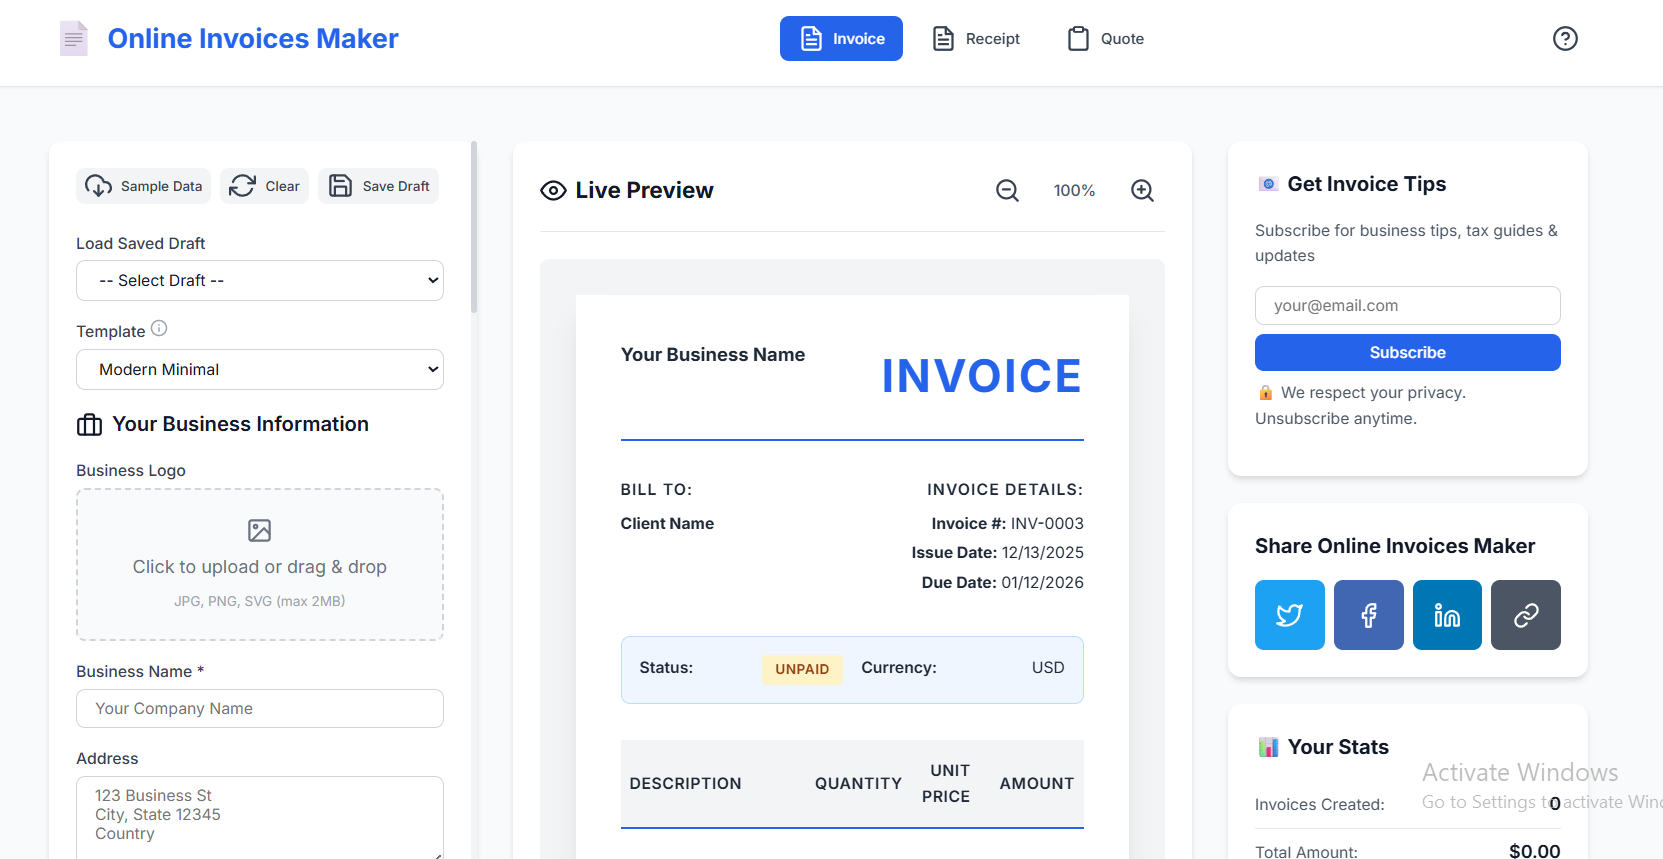Save Draft of the invoice
This screenshot has width=1663, height=859.
pos(378,186)
